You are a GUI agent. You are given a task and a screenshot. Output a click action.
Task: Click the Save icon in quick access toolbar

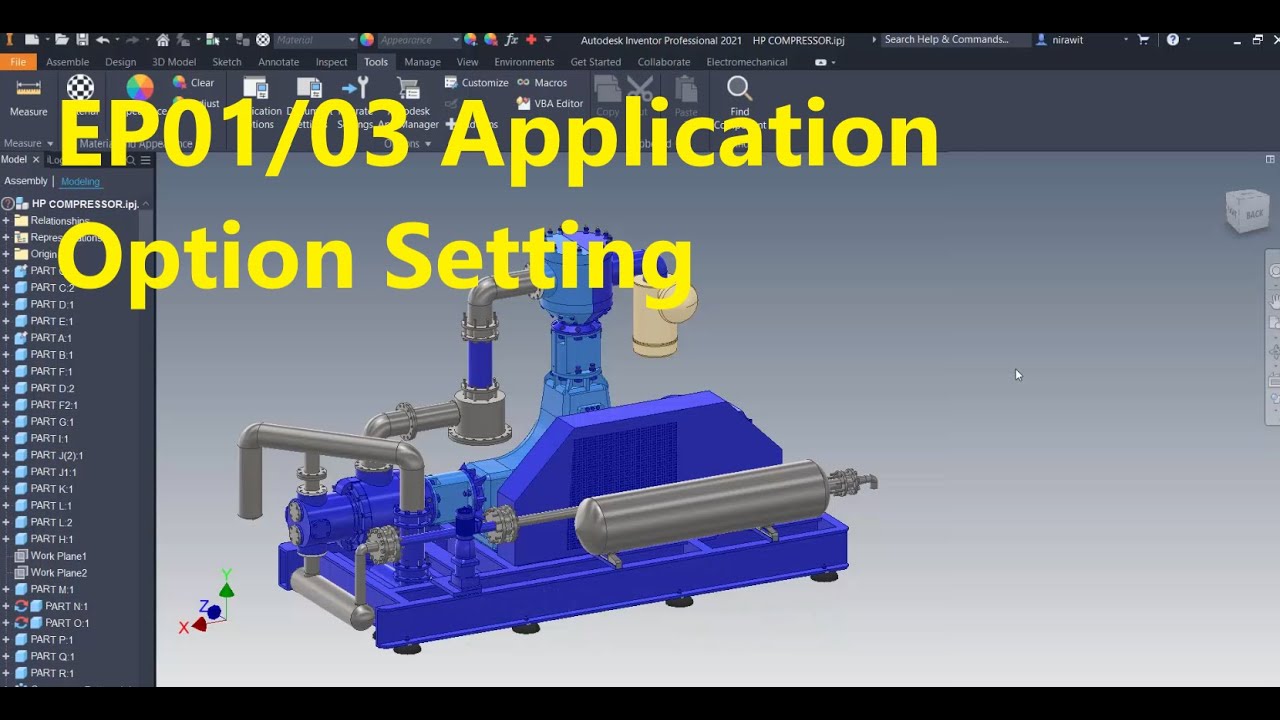(82, 40)
